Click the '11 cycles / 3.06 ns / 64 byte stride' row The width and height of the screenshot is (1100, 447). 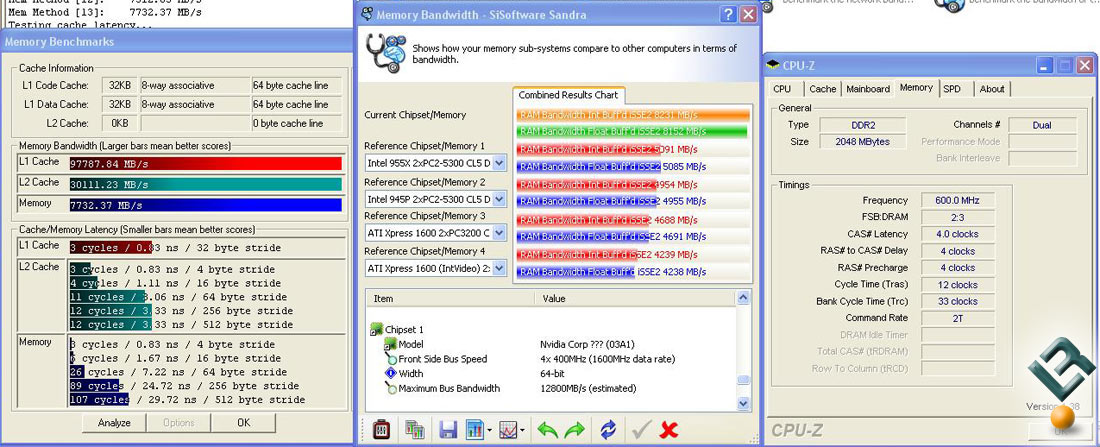click(x=178, y=297)
